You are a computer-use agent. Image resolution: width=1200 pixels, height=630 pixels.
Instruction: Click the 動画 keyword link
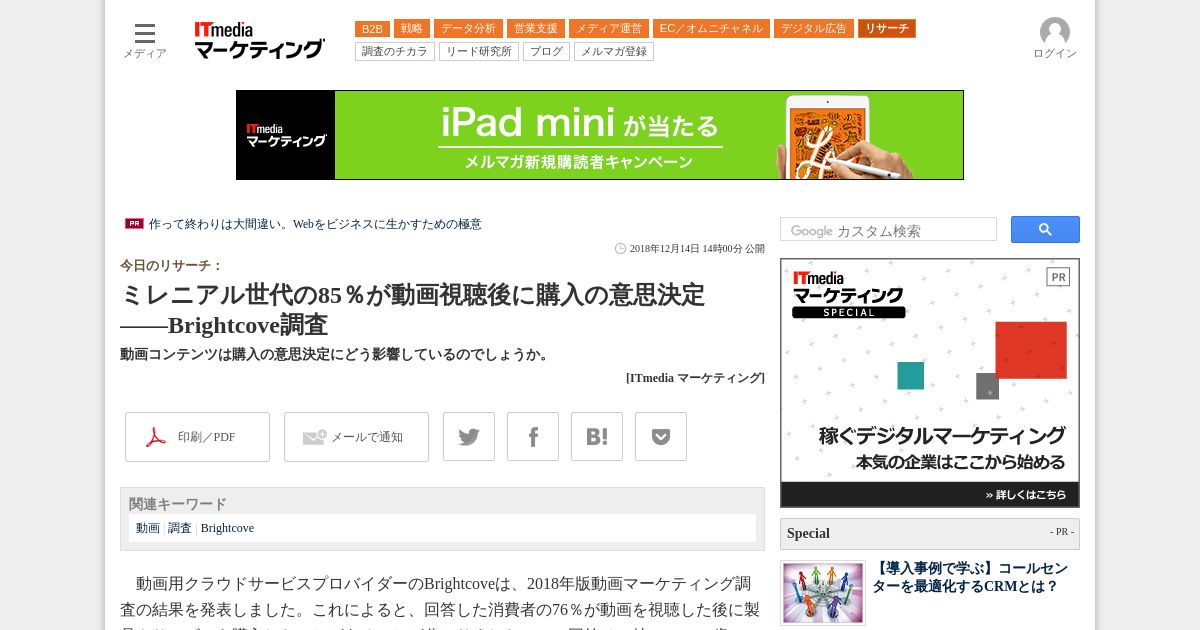[148, 528]
